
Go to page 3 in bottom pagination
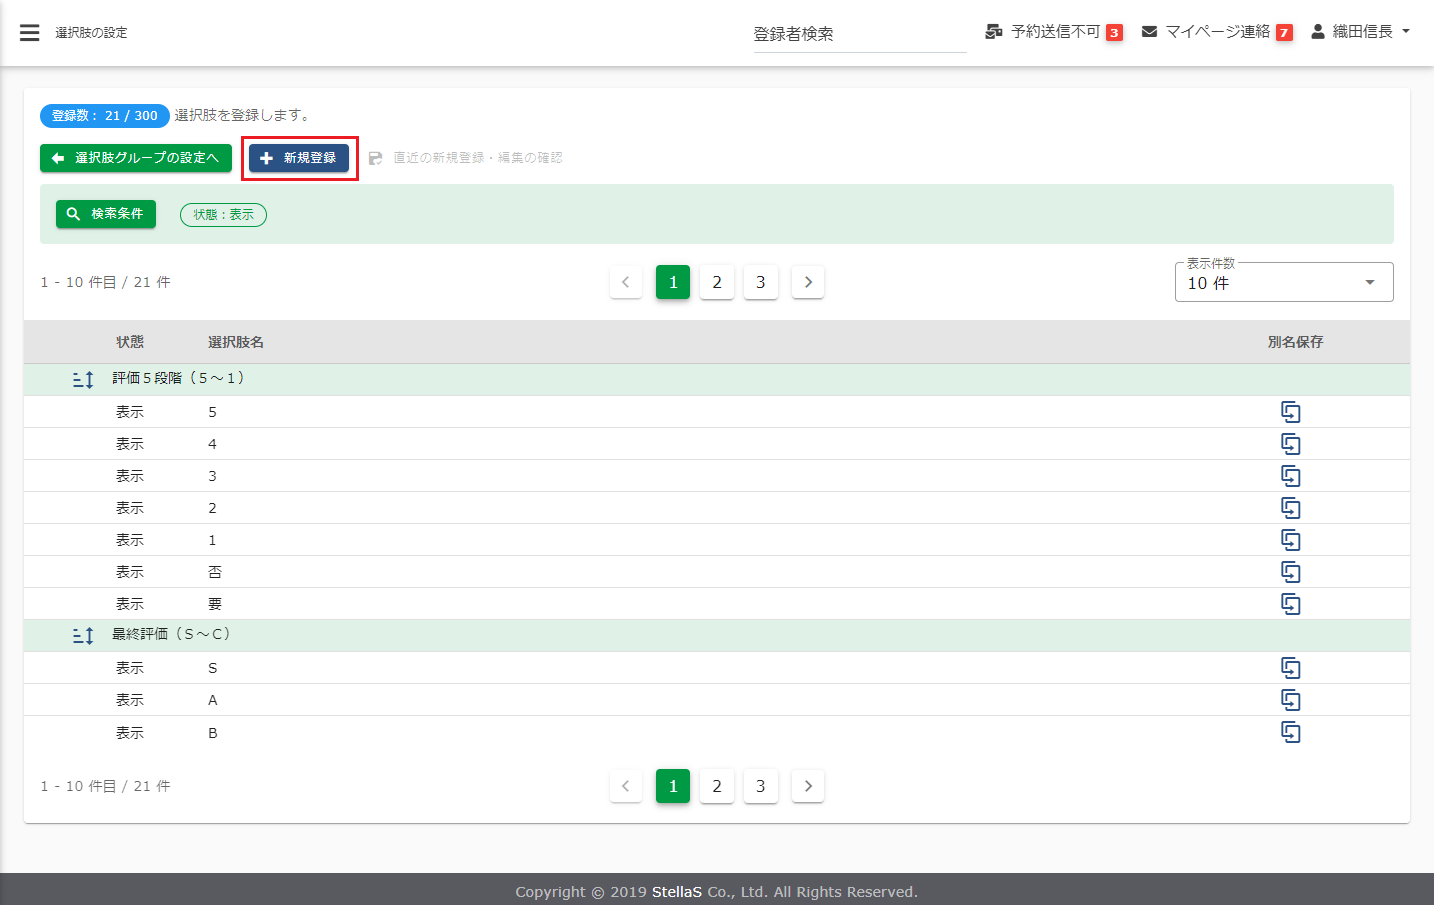(x=760, y=786)
